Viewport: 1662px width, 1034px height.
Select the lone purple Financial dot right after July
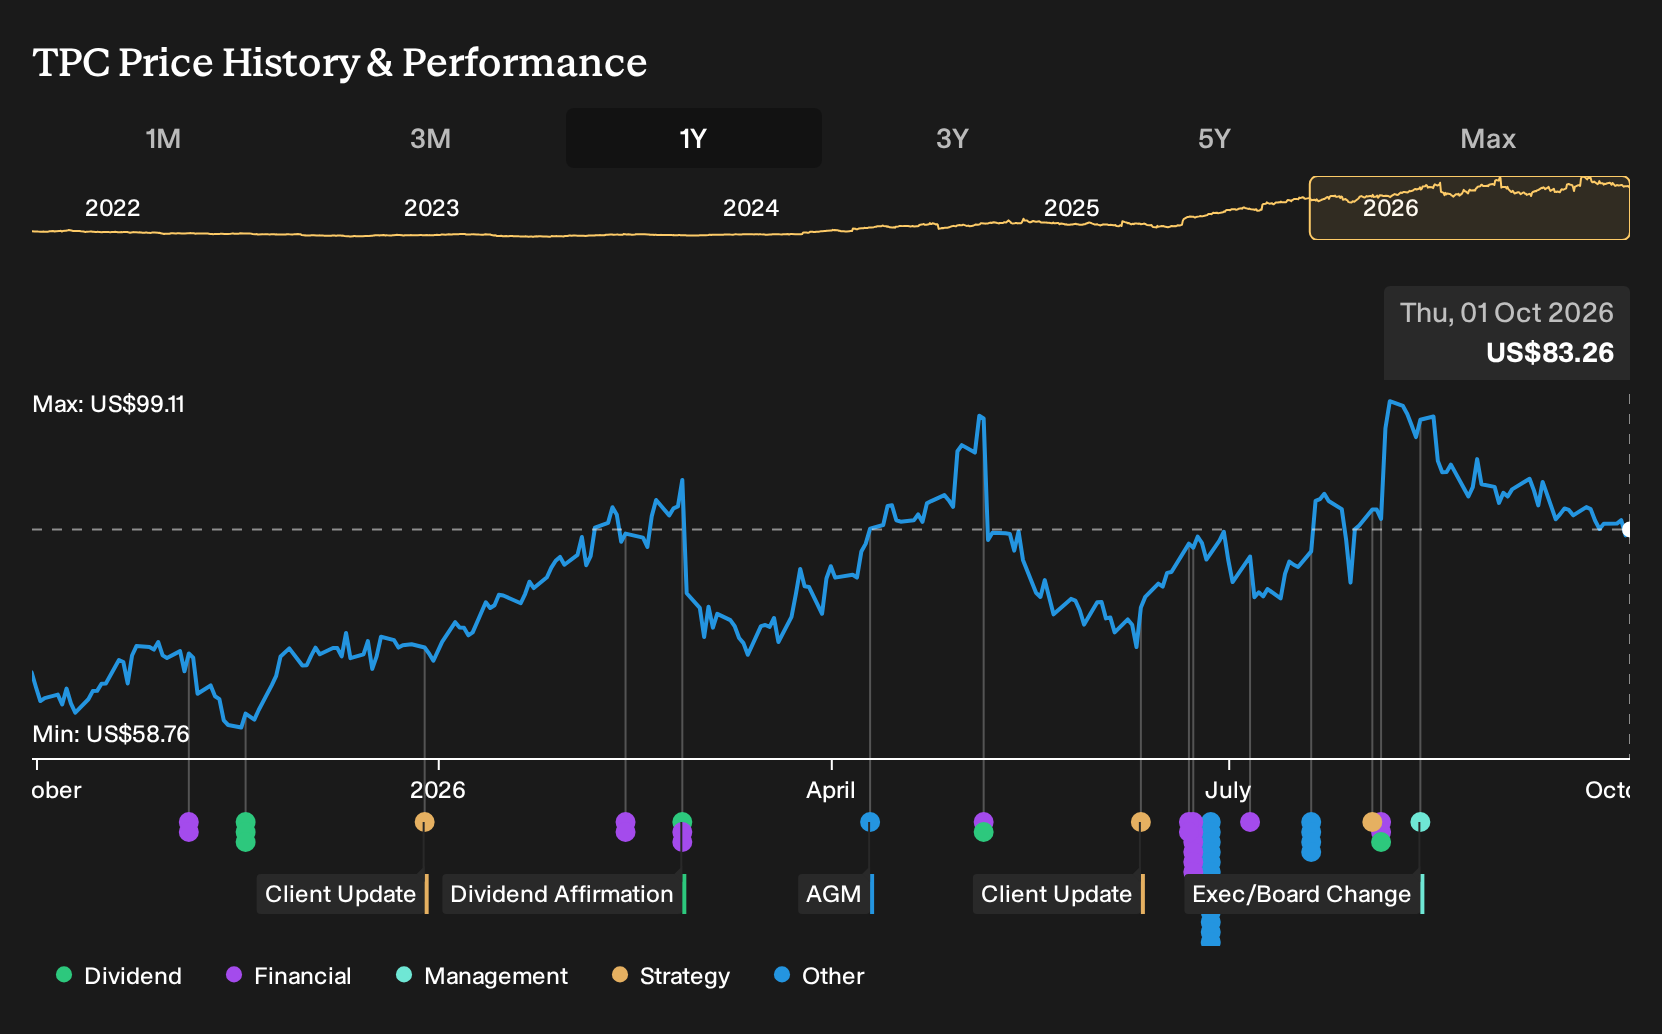1249,822
